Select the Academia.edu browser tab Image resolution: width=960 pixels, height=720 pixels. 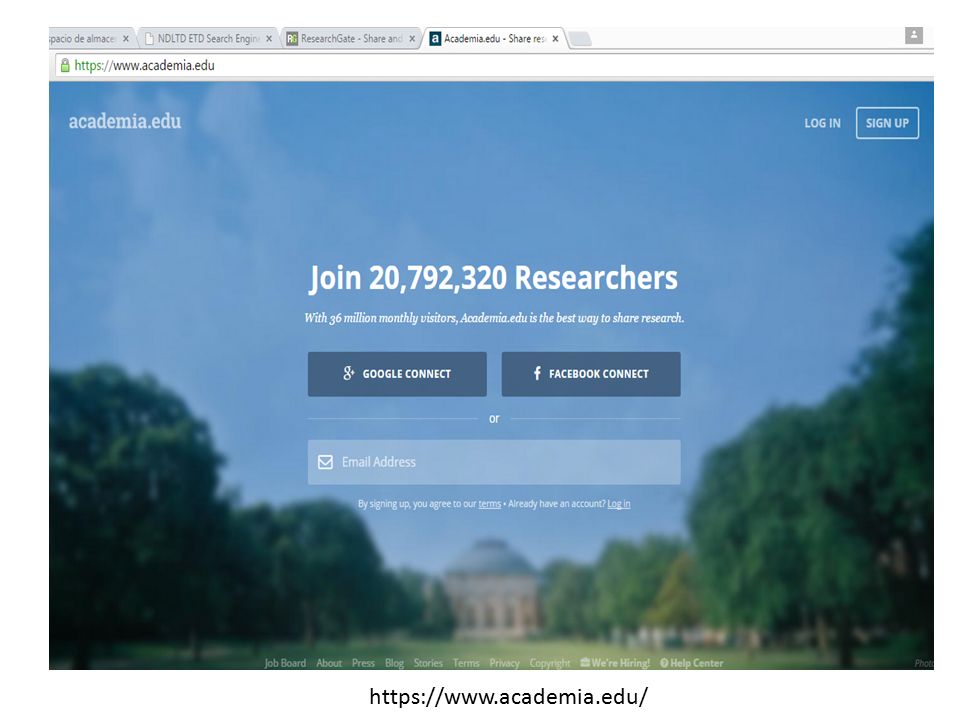pos(495,39)
